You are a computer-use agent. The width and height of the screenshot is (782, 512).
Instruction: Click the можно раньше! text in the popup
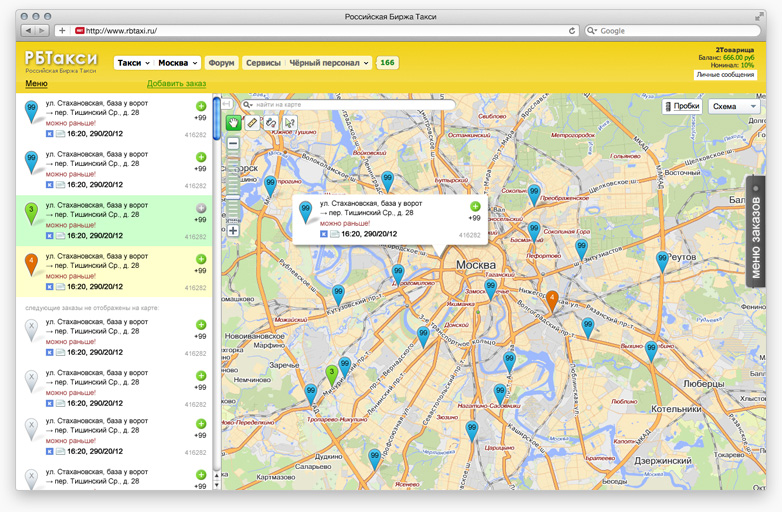coord(345,223)
